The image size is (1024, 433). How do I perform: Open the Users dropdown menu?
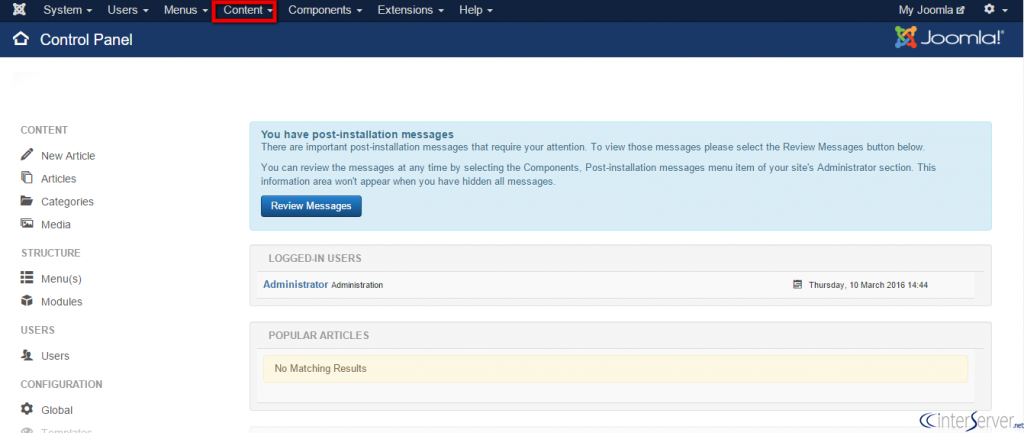point(127,10)
